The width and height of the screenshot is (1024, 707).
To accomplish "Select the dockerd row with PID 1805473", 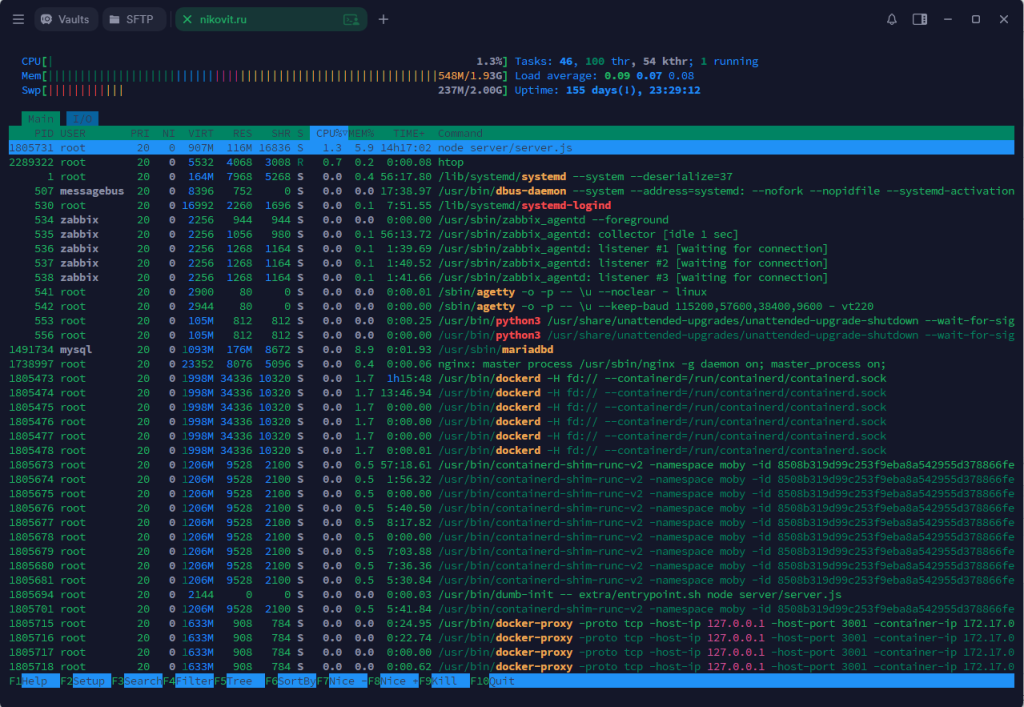I will [x=511, y=378].
